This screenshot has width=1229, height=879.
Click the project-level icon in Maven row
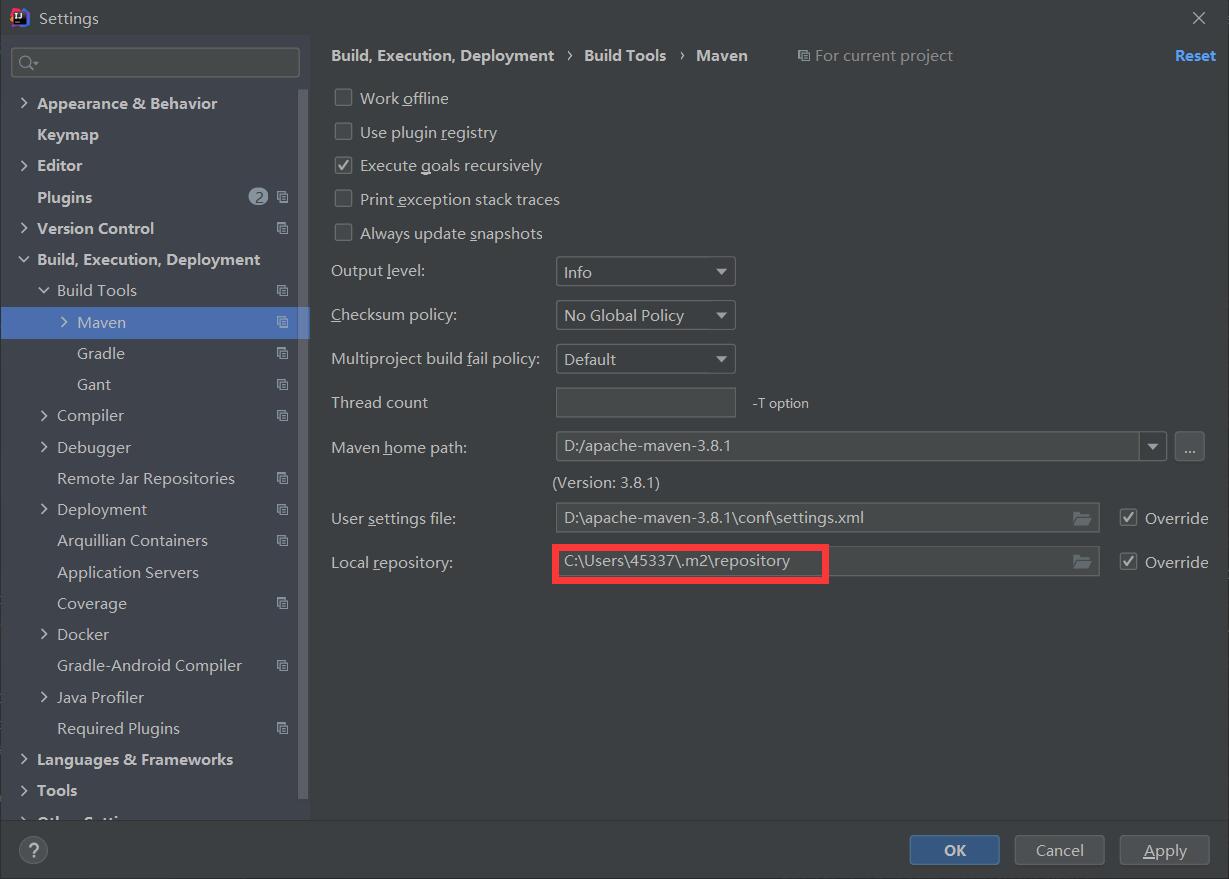pos(282,322)
